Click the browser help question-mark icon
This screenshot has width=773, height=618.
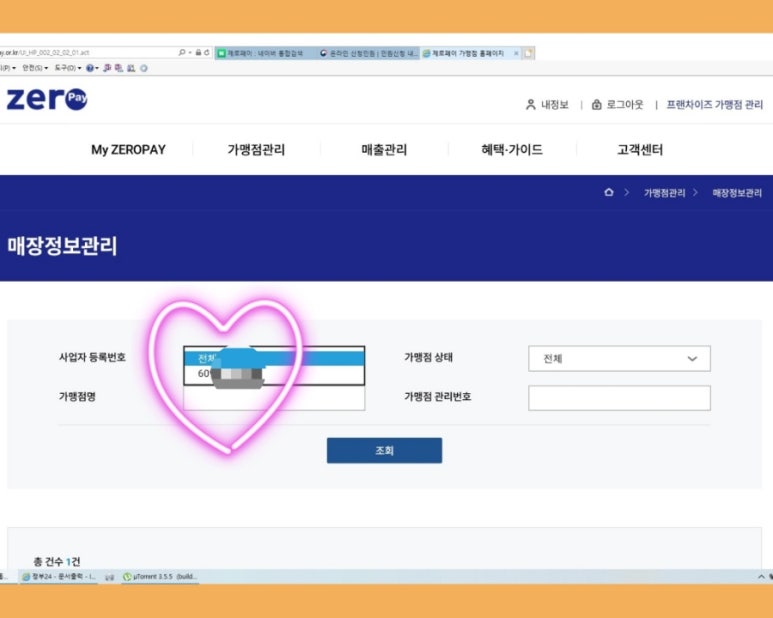pos(90,68)
